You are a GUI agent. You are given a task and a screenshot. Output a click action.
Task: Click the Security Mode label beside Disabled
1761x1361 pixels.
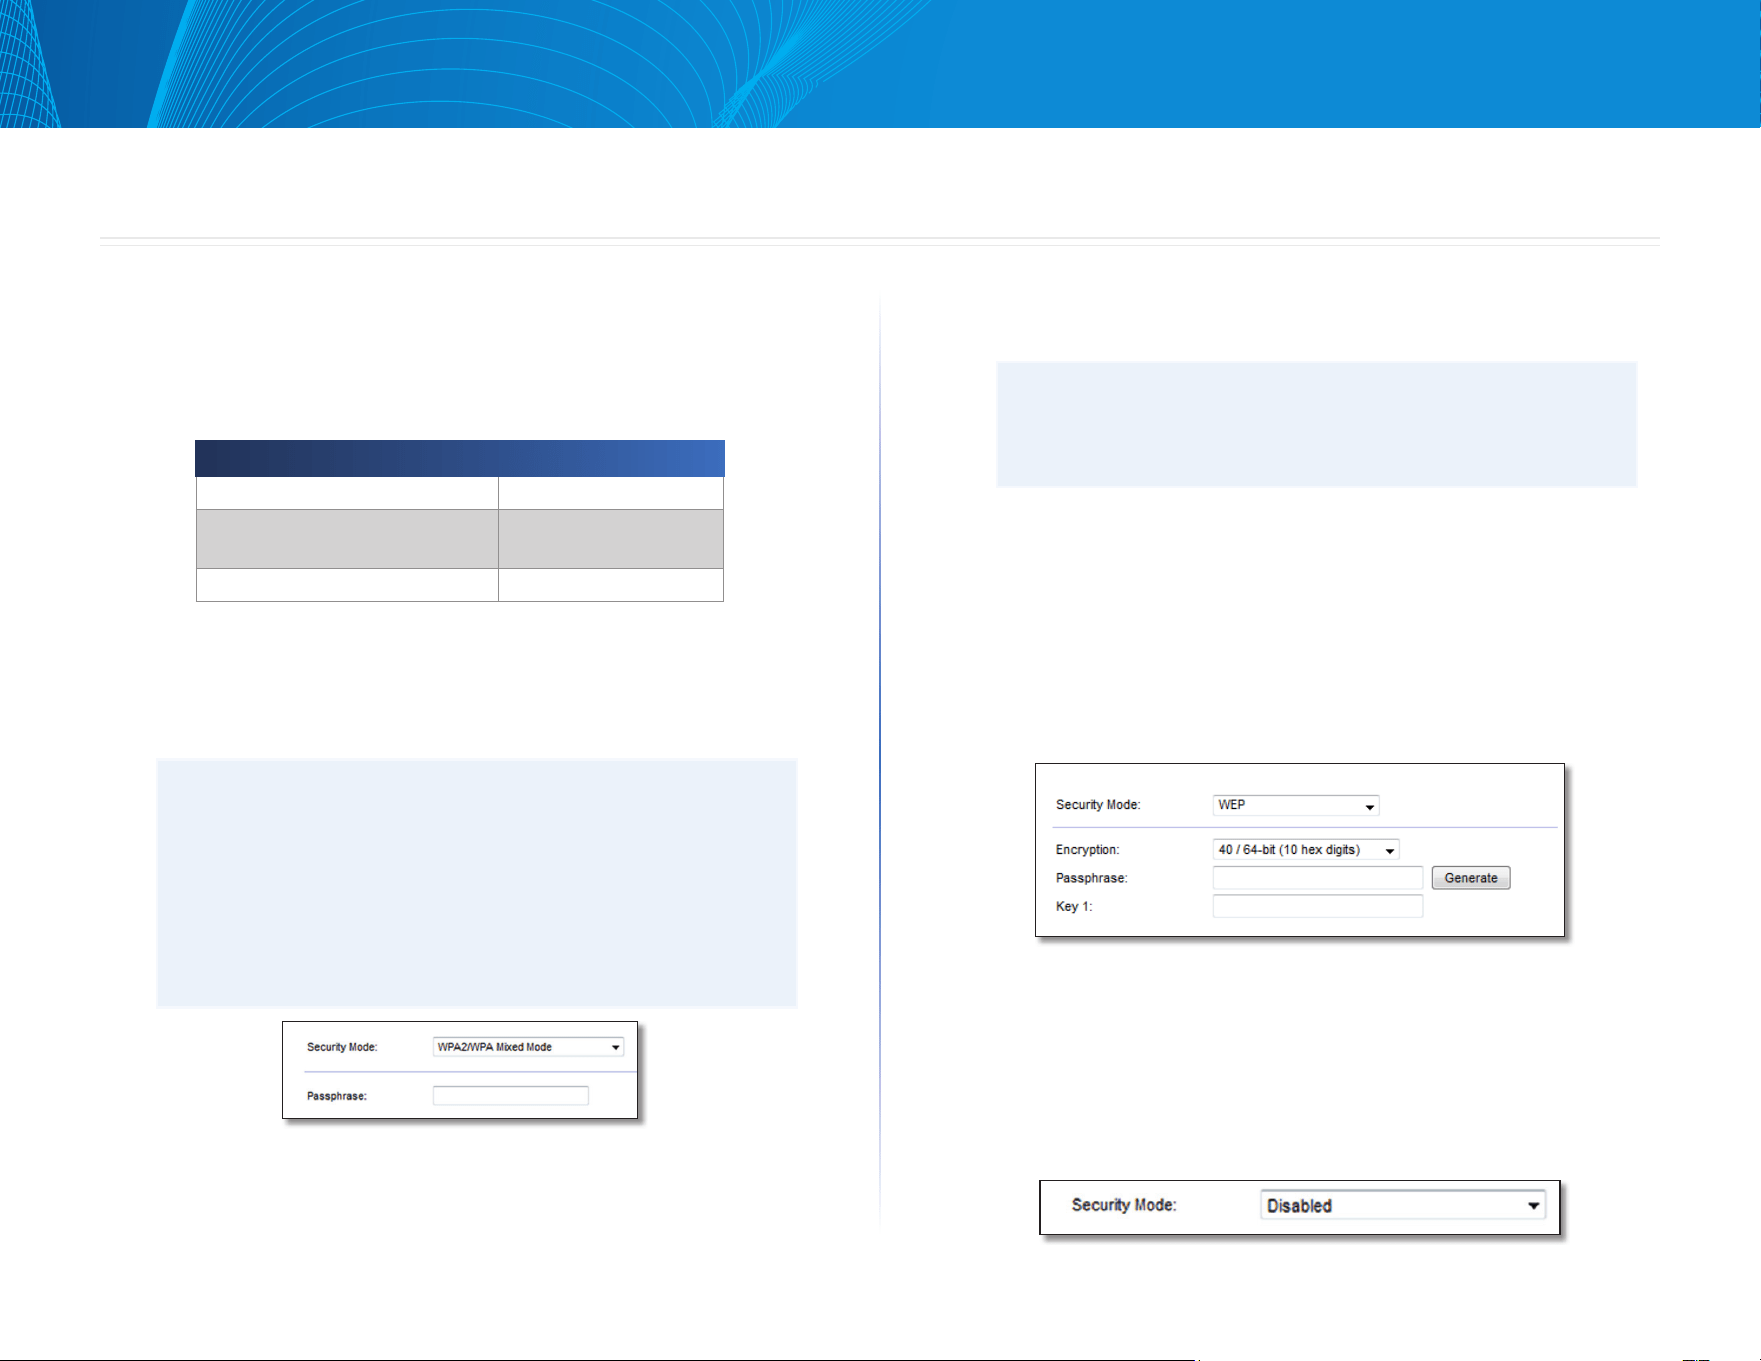pyautogui.click(x=1123, y=1205)
